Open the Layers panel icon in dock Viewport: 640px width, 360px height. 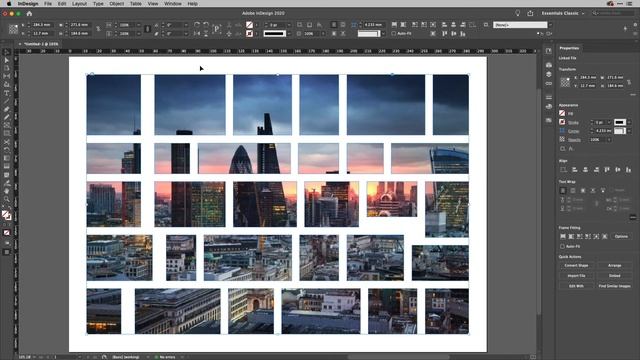pyautogui.click(x=549, y=74)
